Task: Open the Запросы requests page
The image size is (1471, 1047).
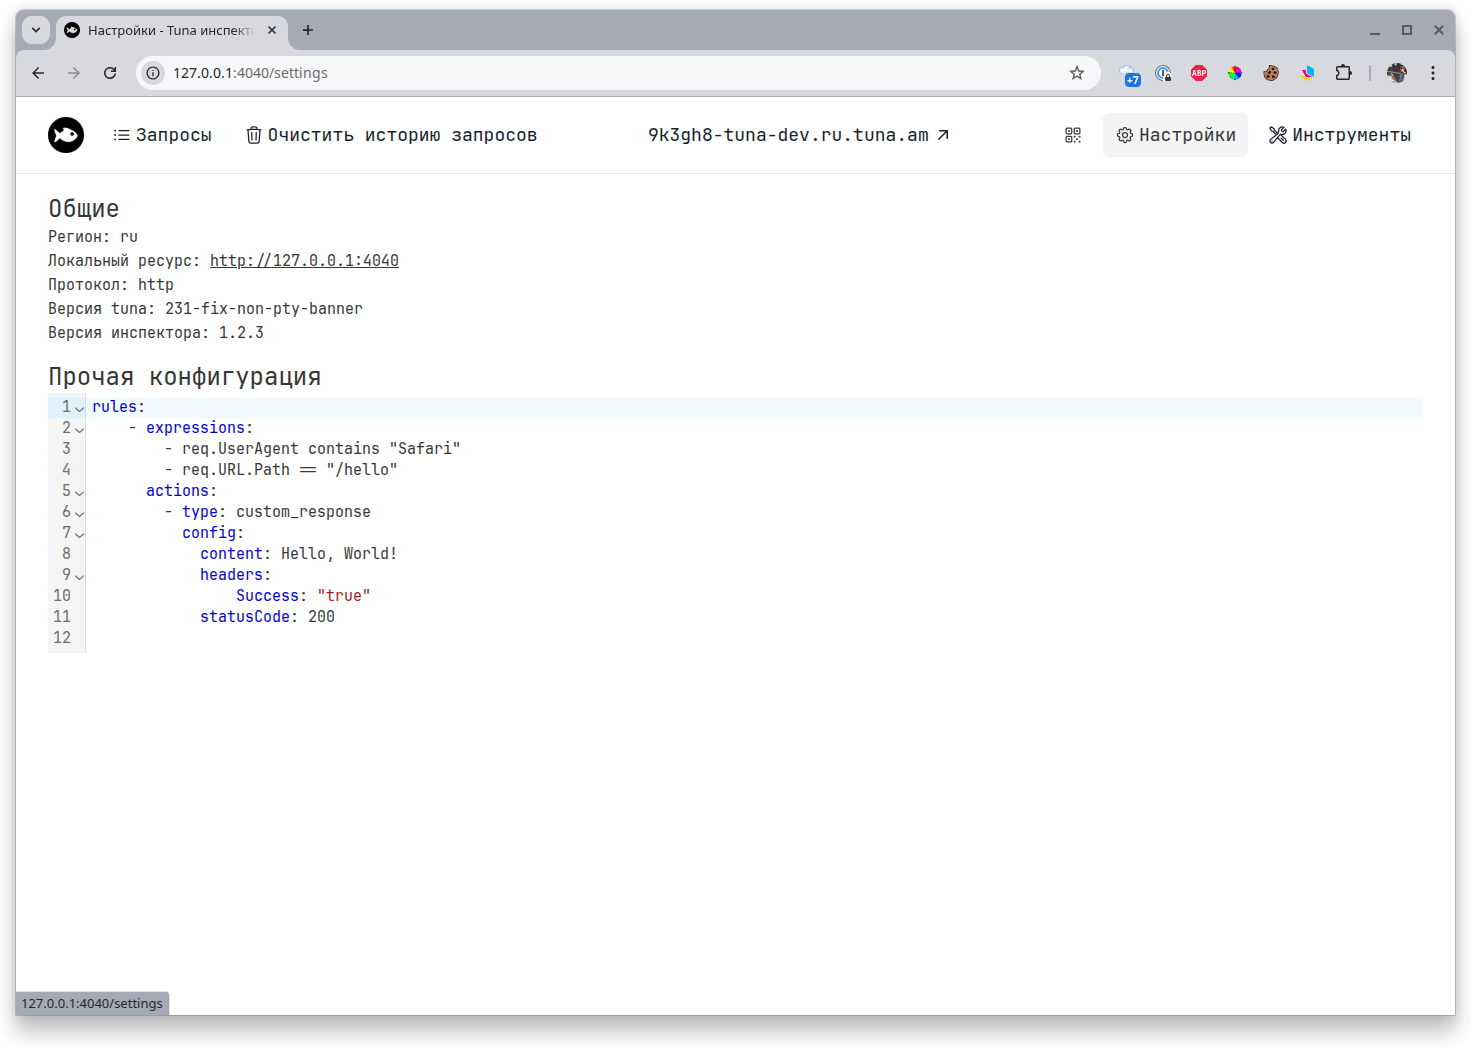Action: (x=162, y=135)
